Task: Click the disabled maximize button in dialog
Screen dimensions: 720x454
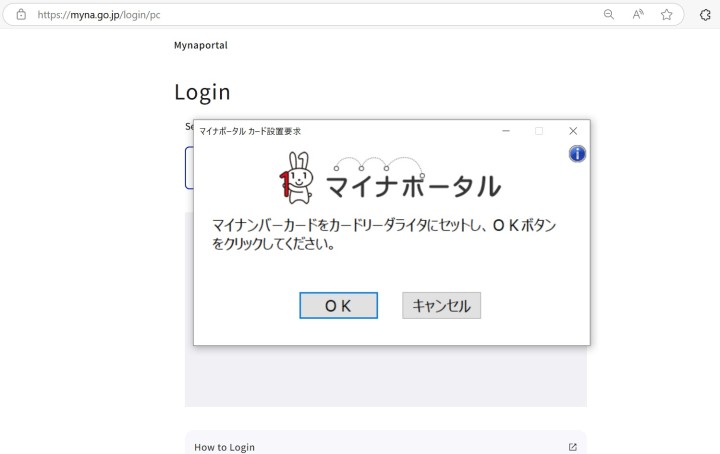Action: click(x=539, y=131)
